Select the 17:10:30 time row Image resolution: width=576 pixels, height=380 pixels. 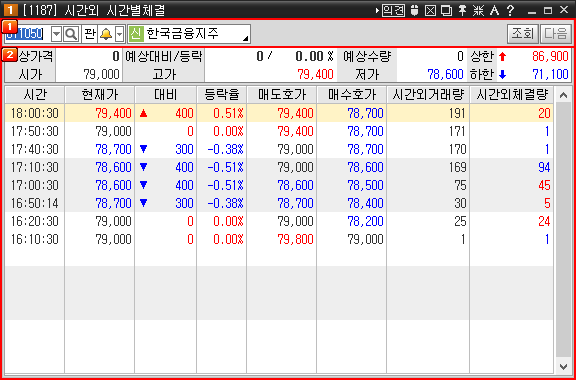tap(279, 167)
